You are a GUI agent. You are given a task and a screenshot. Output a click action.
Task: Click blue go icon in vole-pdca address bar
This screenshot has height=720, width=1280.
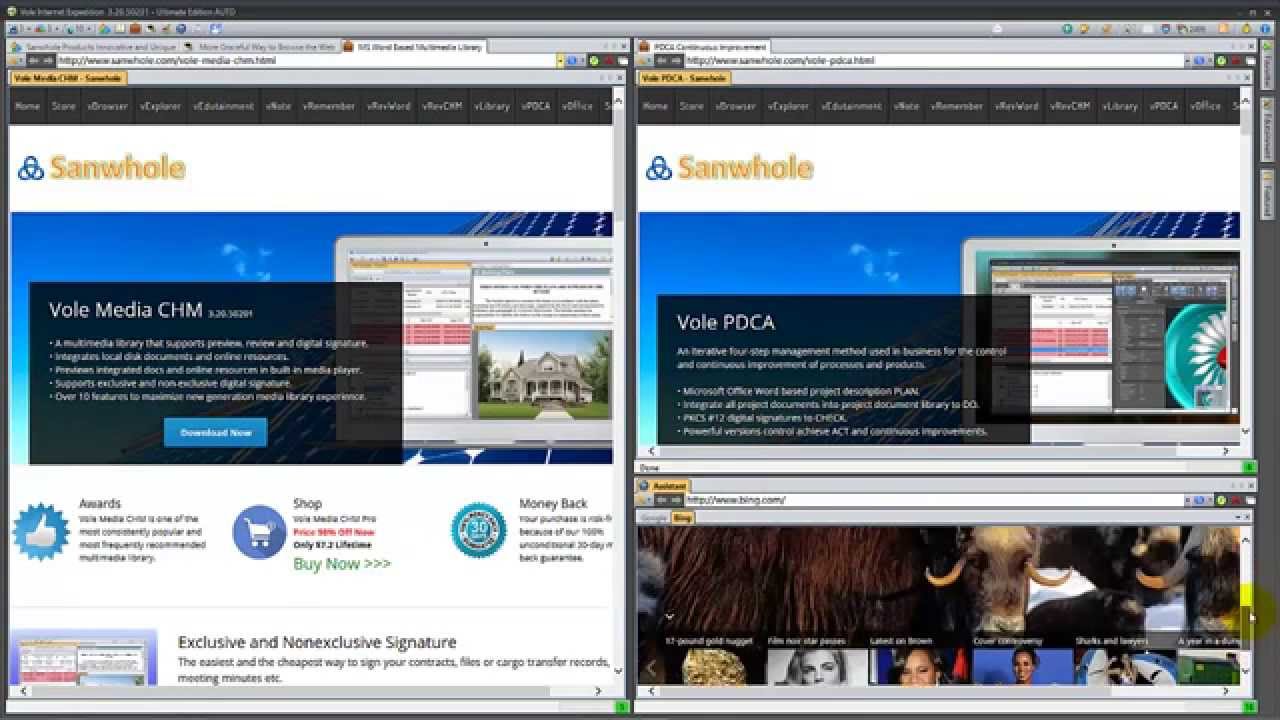(1201, 61)
